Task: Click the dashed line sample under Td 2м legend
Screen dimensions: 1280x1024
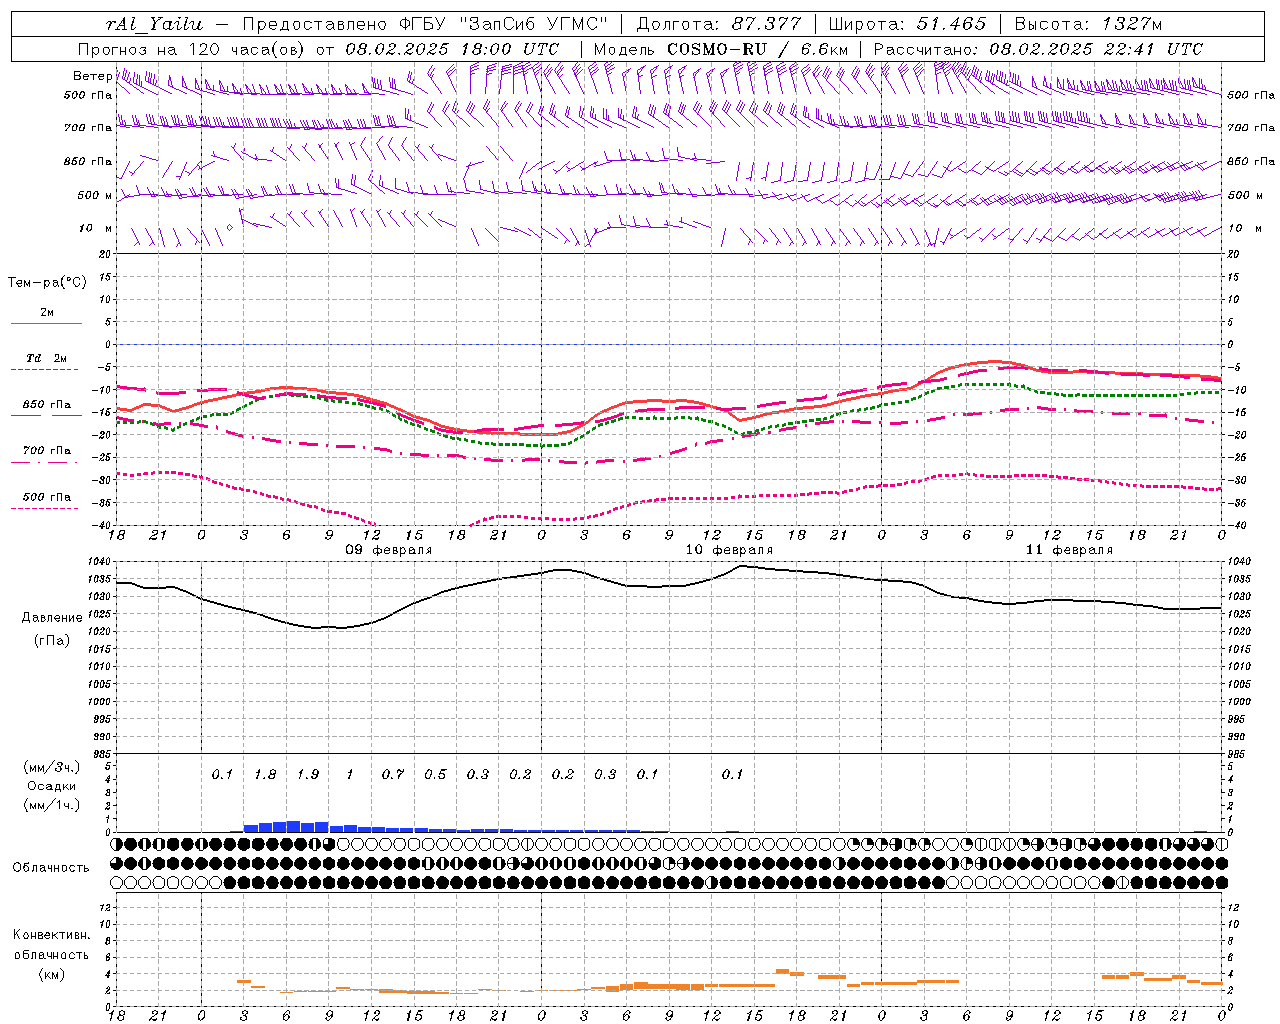Action: pos(46,370)
